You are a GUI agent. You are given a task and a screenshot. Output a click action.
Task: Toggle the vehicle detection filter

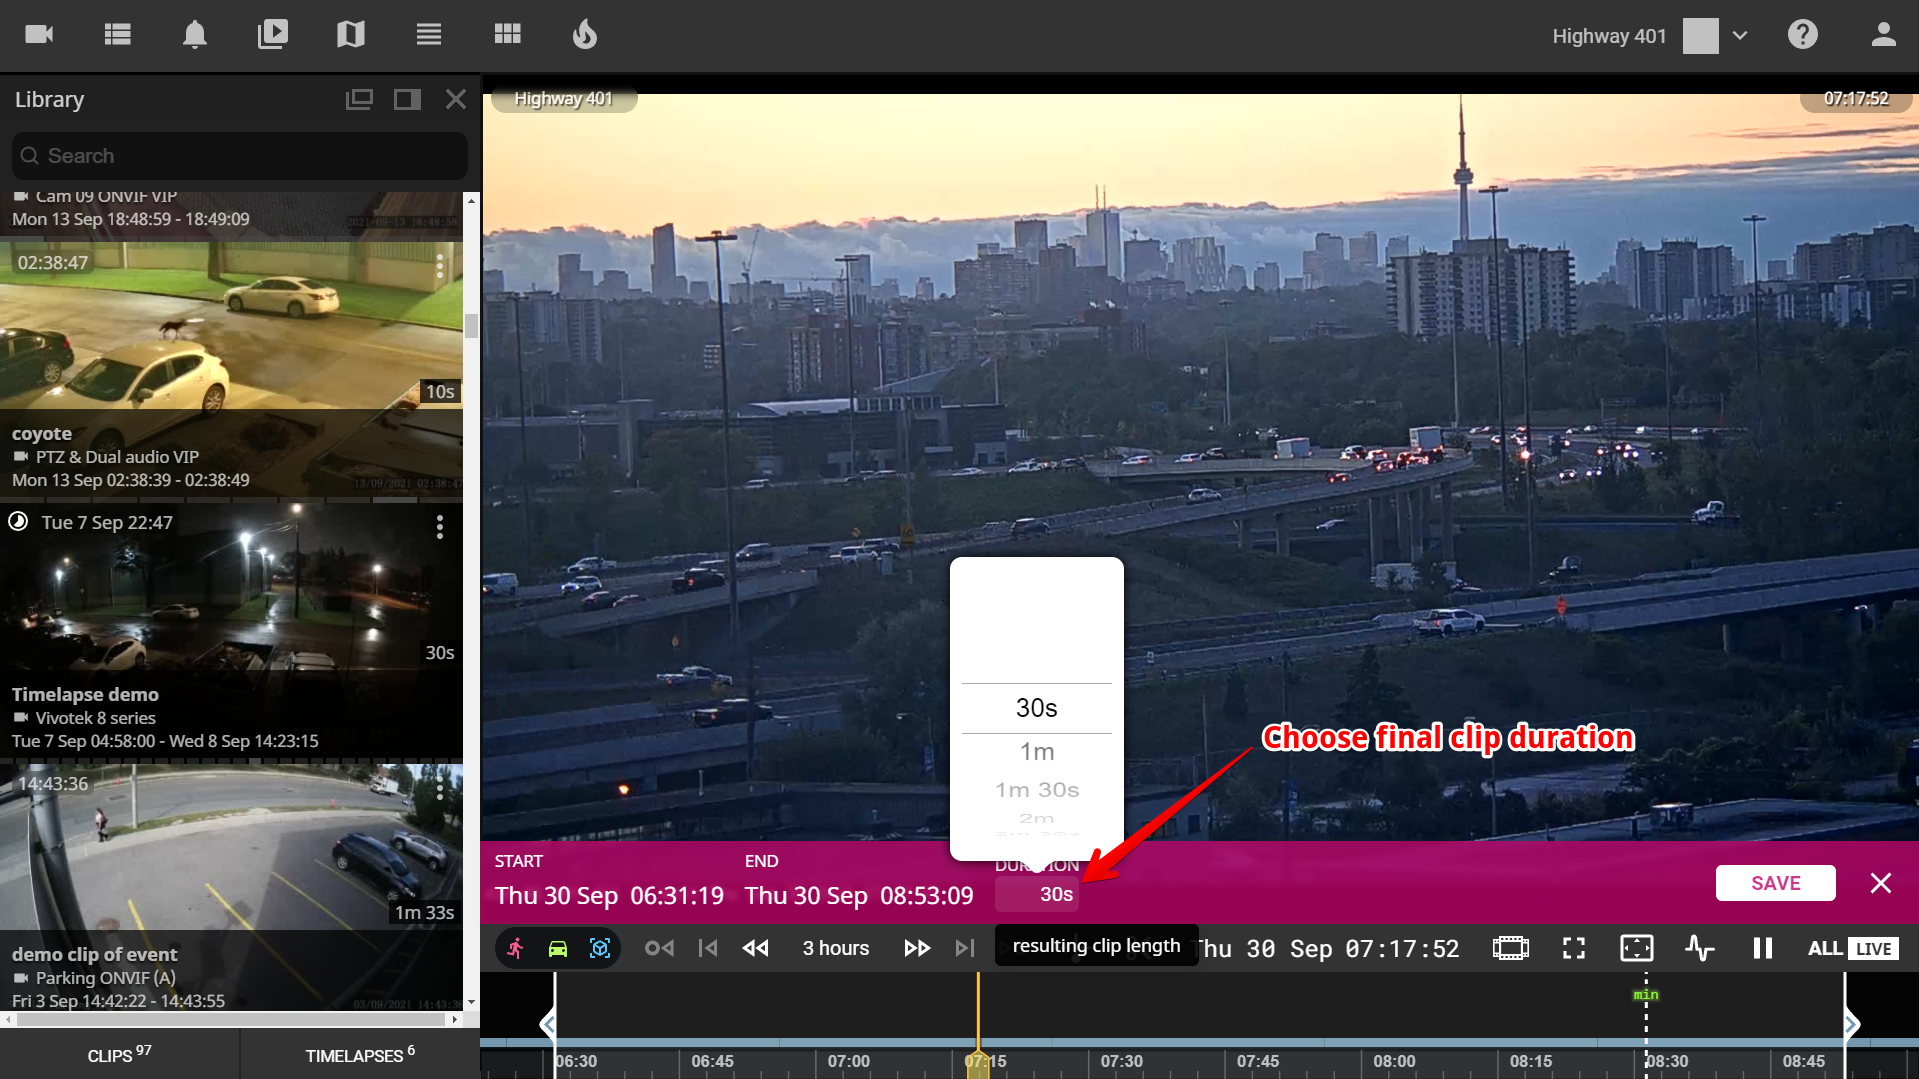click(x=558, y=948)
